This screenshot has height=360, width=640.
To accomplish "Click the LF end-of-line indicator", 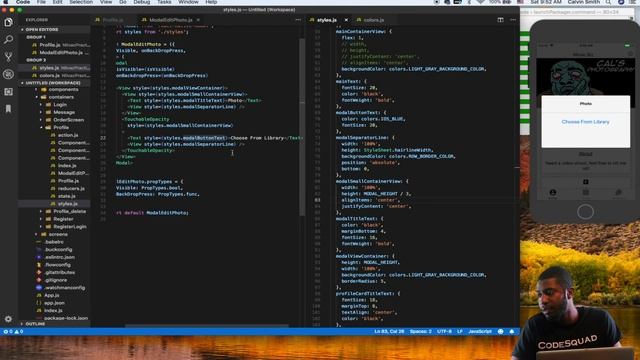I will point(460,331).
